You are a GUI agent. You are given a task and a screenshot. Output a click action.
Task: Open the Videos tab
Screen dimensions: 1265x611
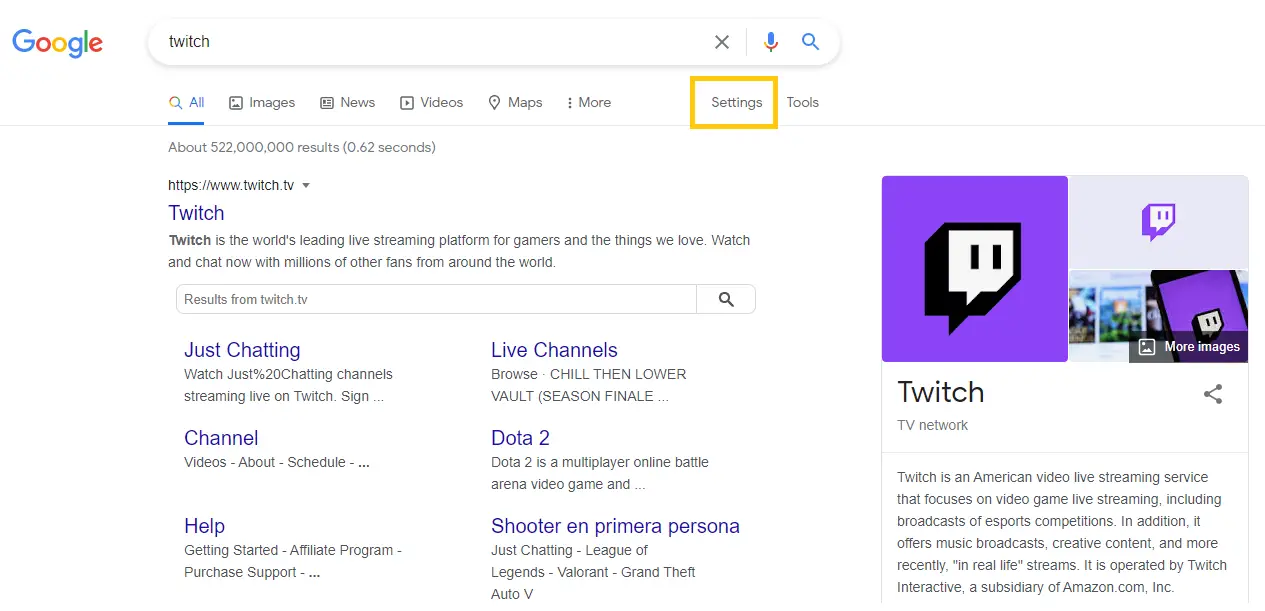pyautogui.click(x=431, y=102)
